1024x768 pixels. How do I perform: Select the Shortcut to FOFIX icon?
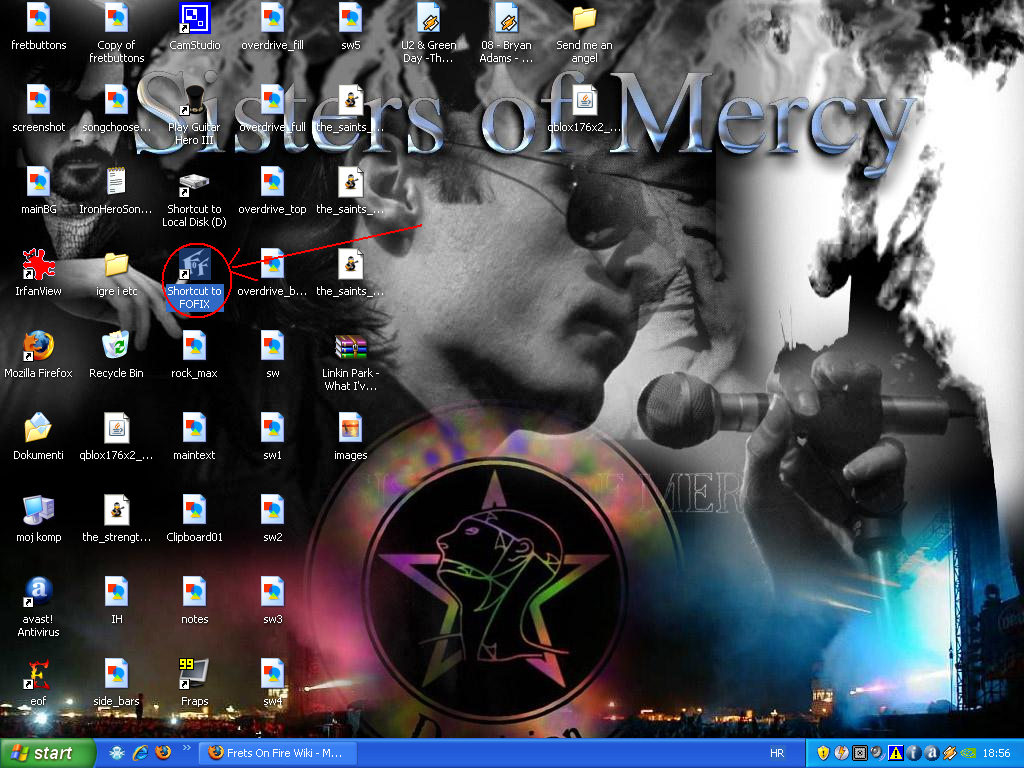pyautogui.click(x=195, y=280)
